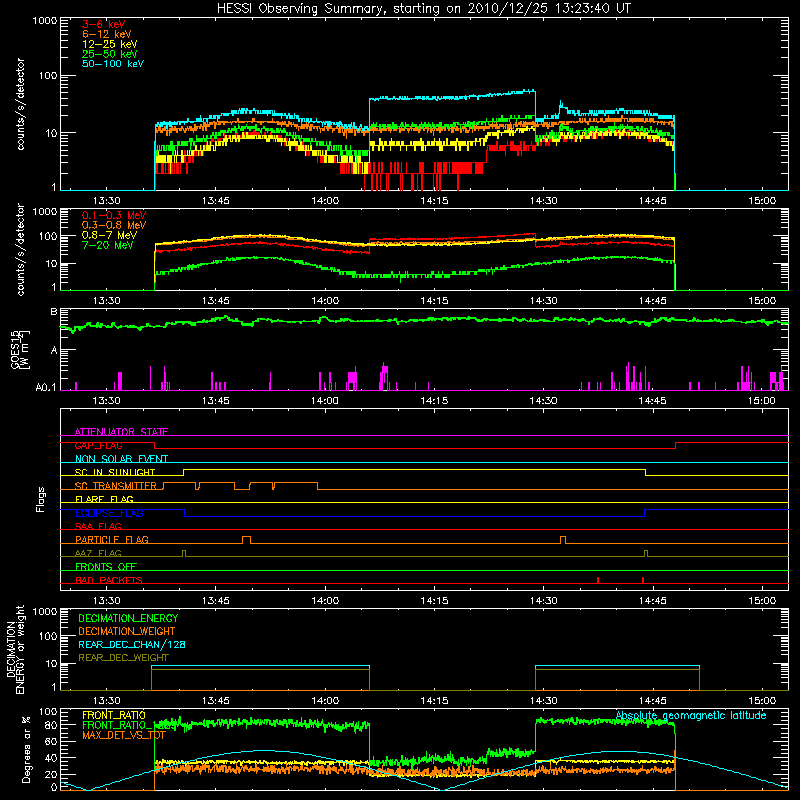The height and width of the screenshot is (800, 800).
Task: Select the blue ECLIPSE_FLAG label
Action: 109,513
